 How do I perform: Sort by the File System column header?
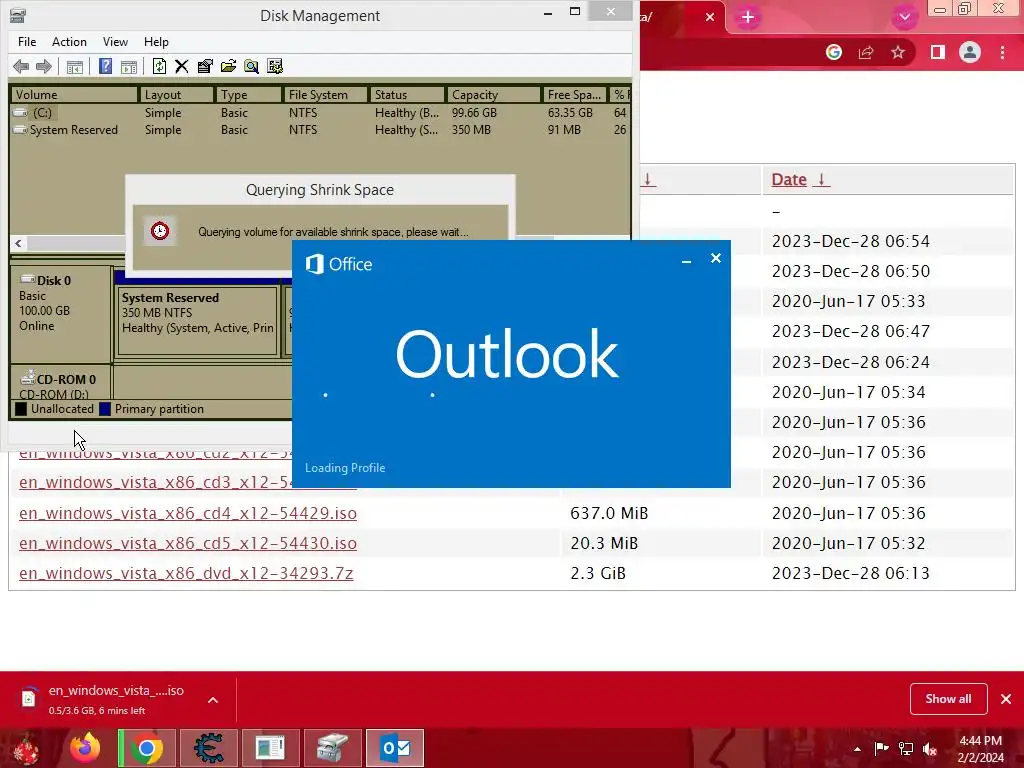pos(325,95)
